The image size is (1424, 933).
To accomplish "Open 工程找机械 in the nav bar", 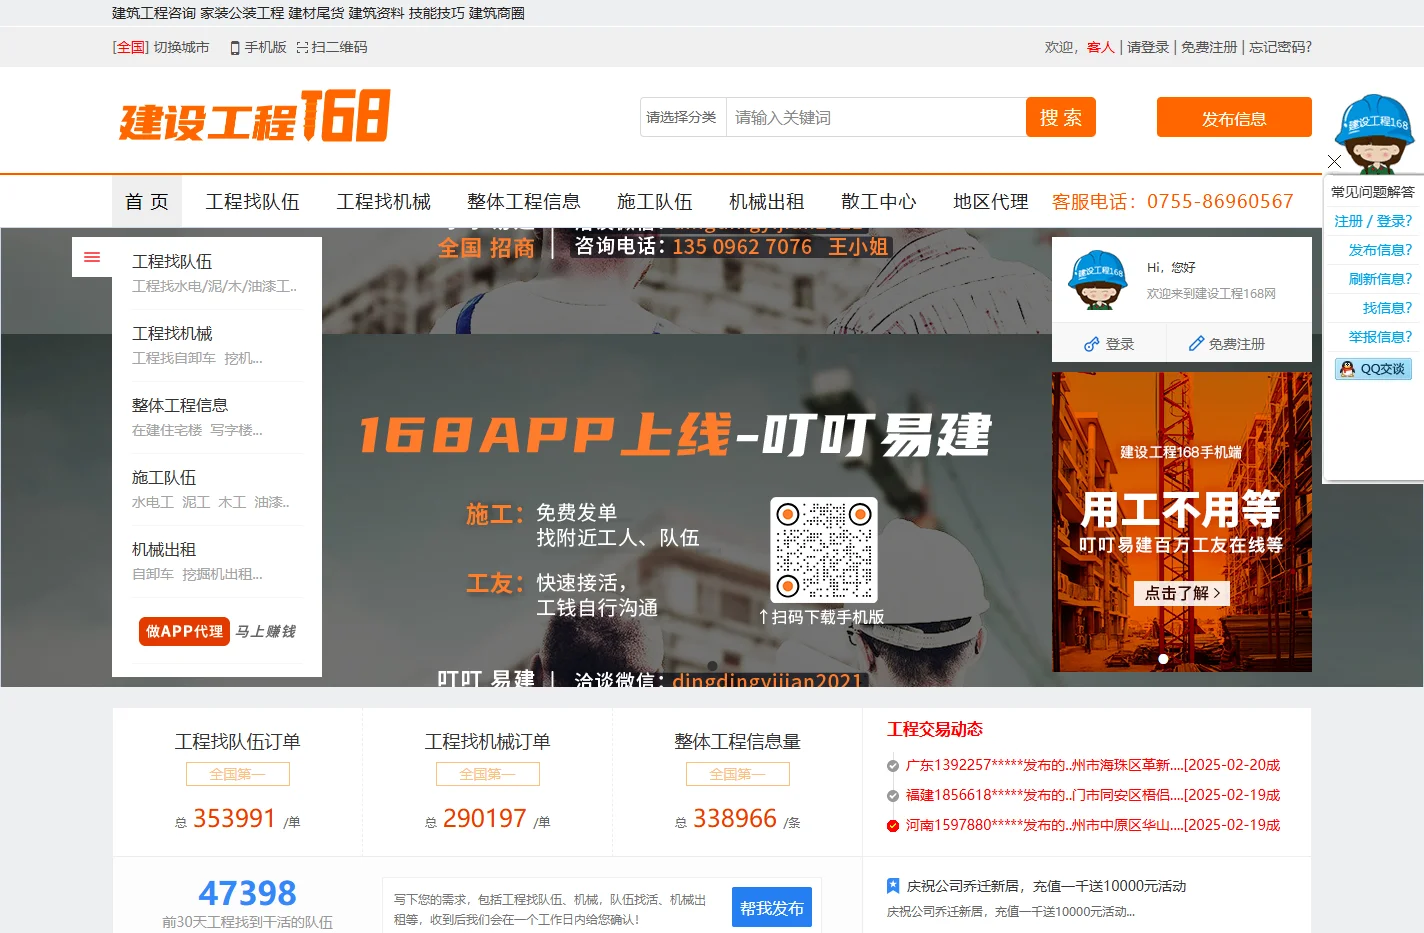I will (x=383, y=202).
